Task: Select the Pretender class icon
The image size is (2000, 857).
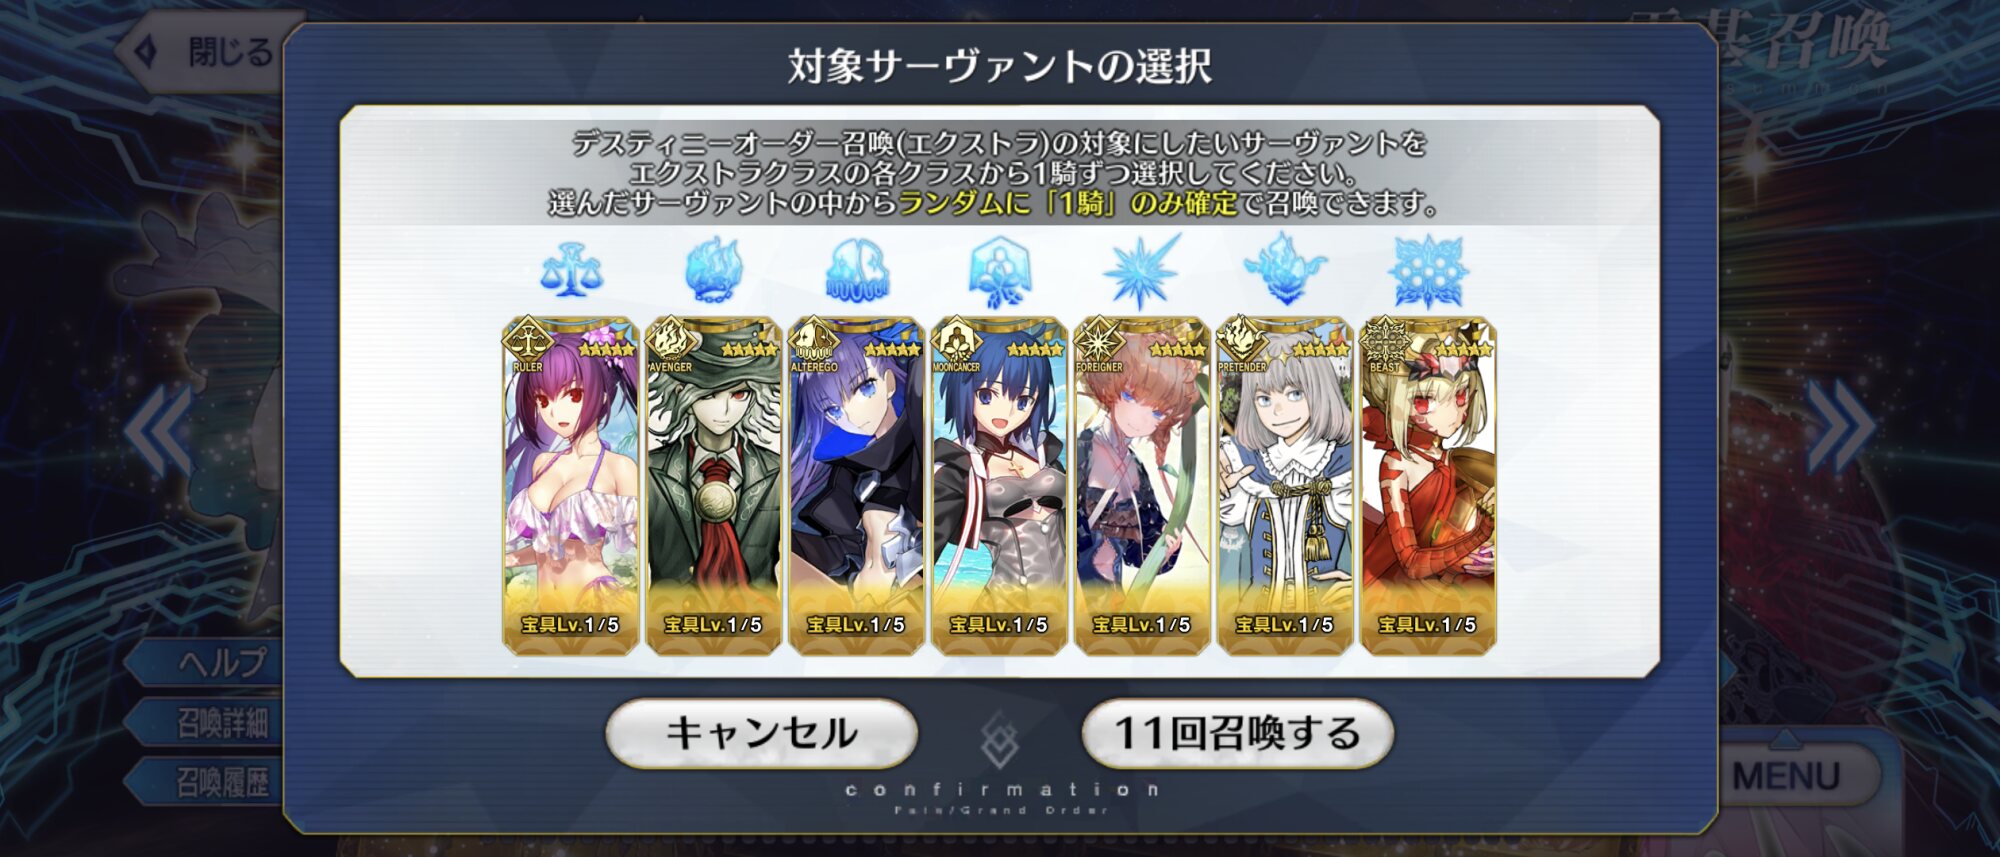Action: [1284, 269]
